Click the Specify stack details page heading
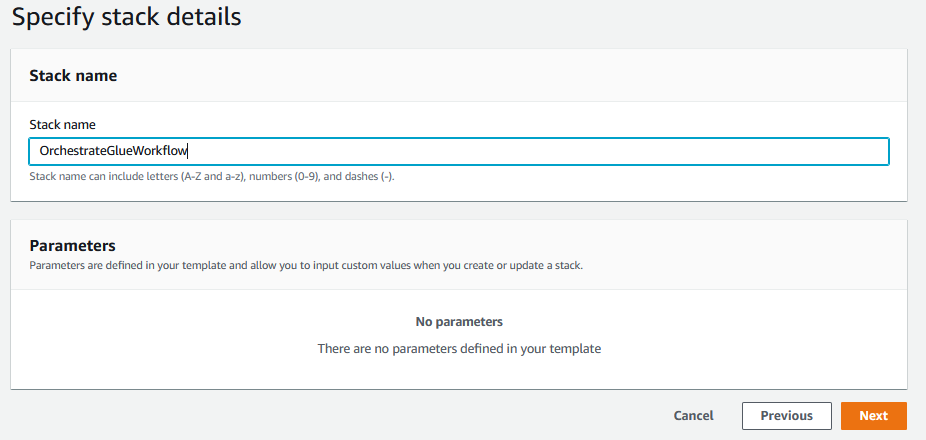This screenshot has width=926, height=440. click(126, 17)
